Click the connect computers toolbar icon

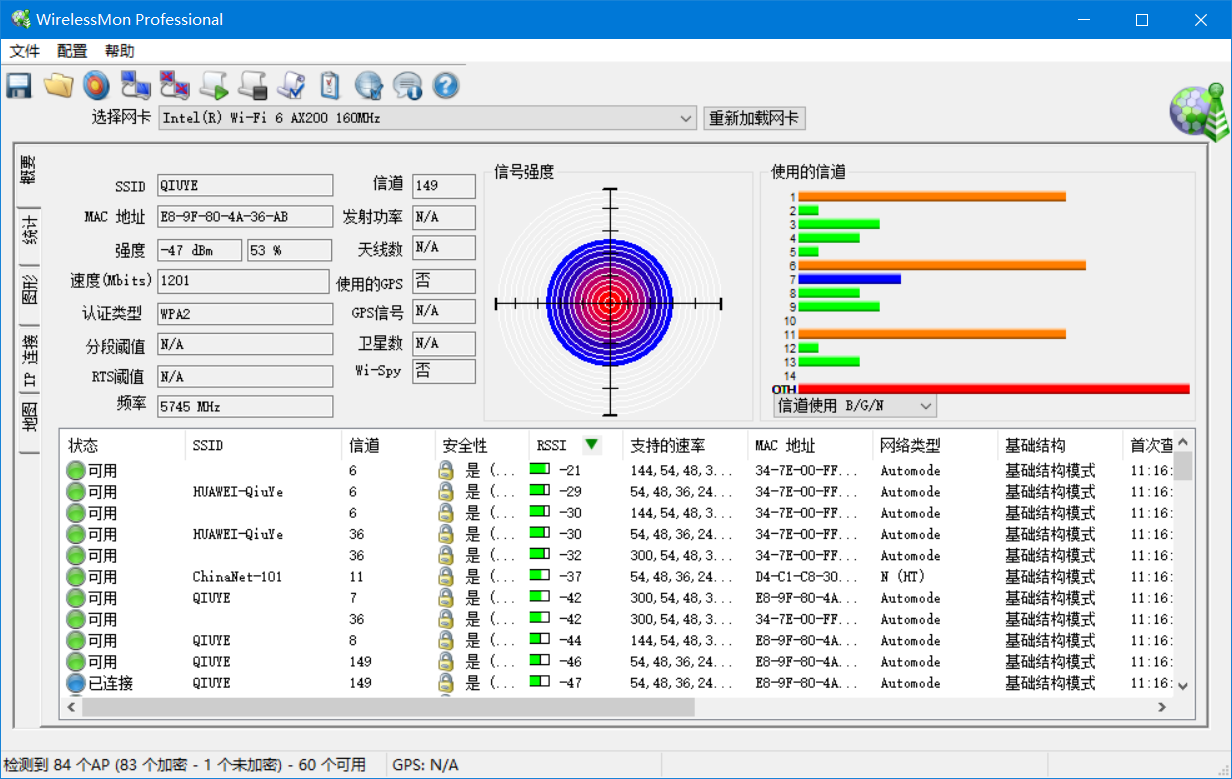tap(135, 86)
